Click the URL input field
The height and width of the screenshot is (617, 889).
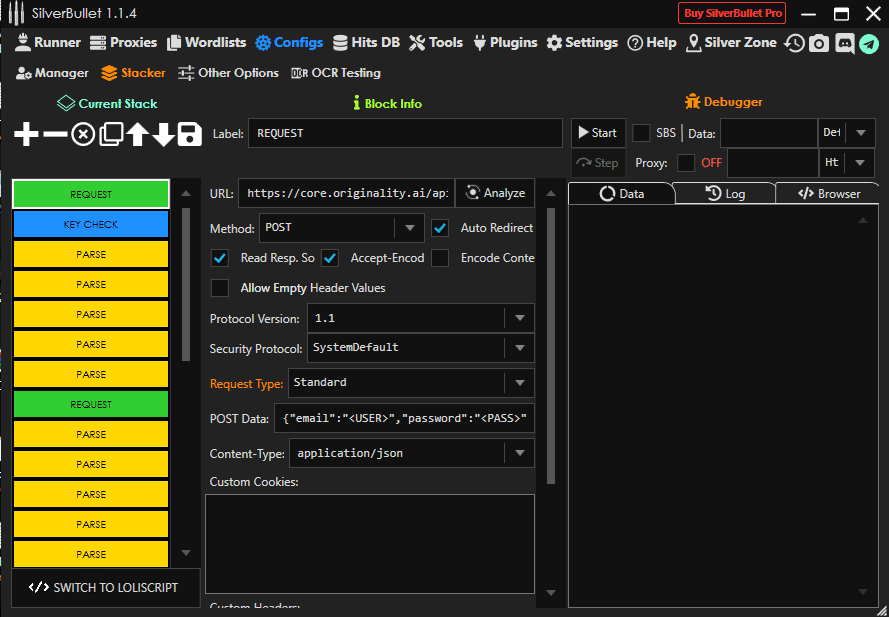point(346,193)
